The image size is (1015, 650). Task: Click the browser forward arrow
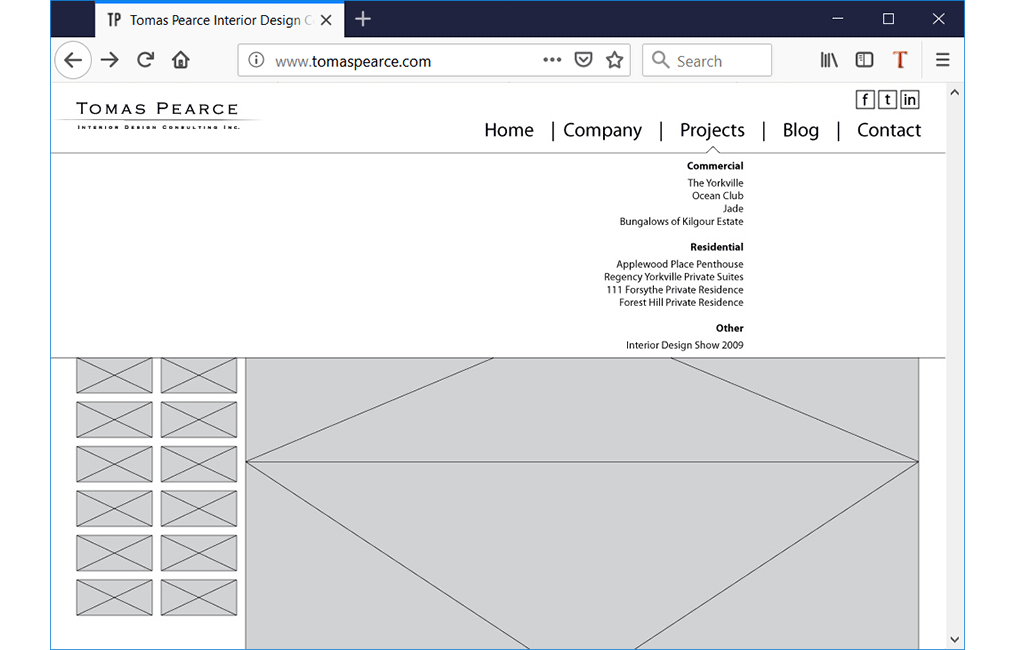coord(110,60)
